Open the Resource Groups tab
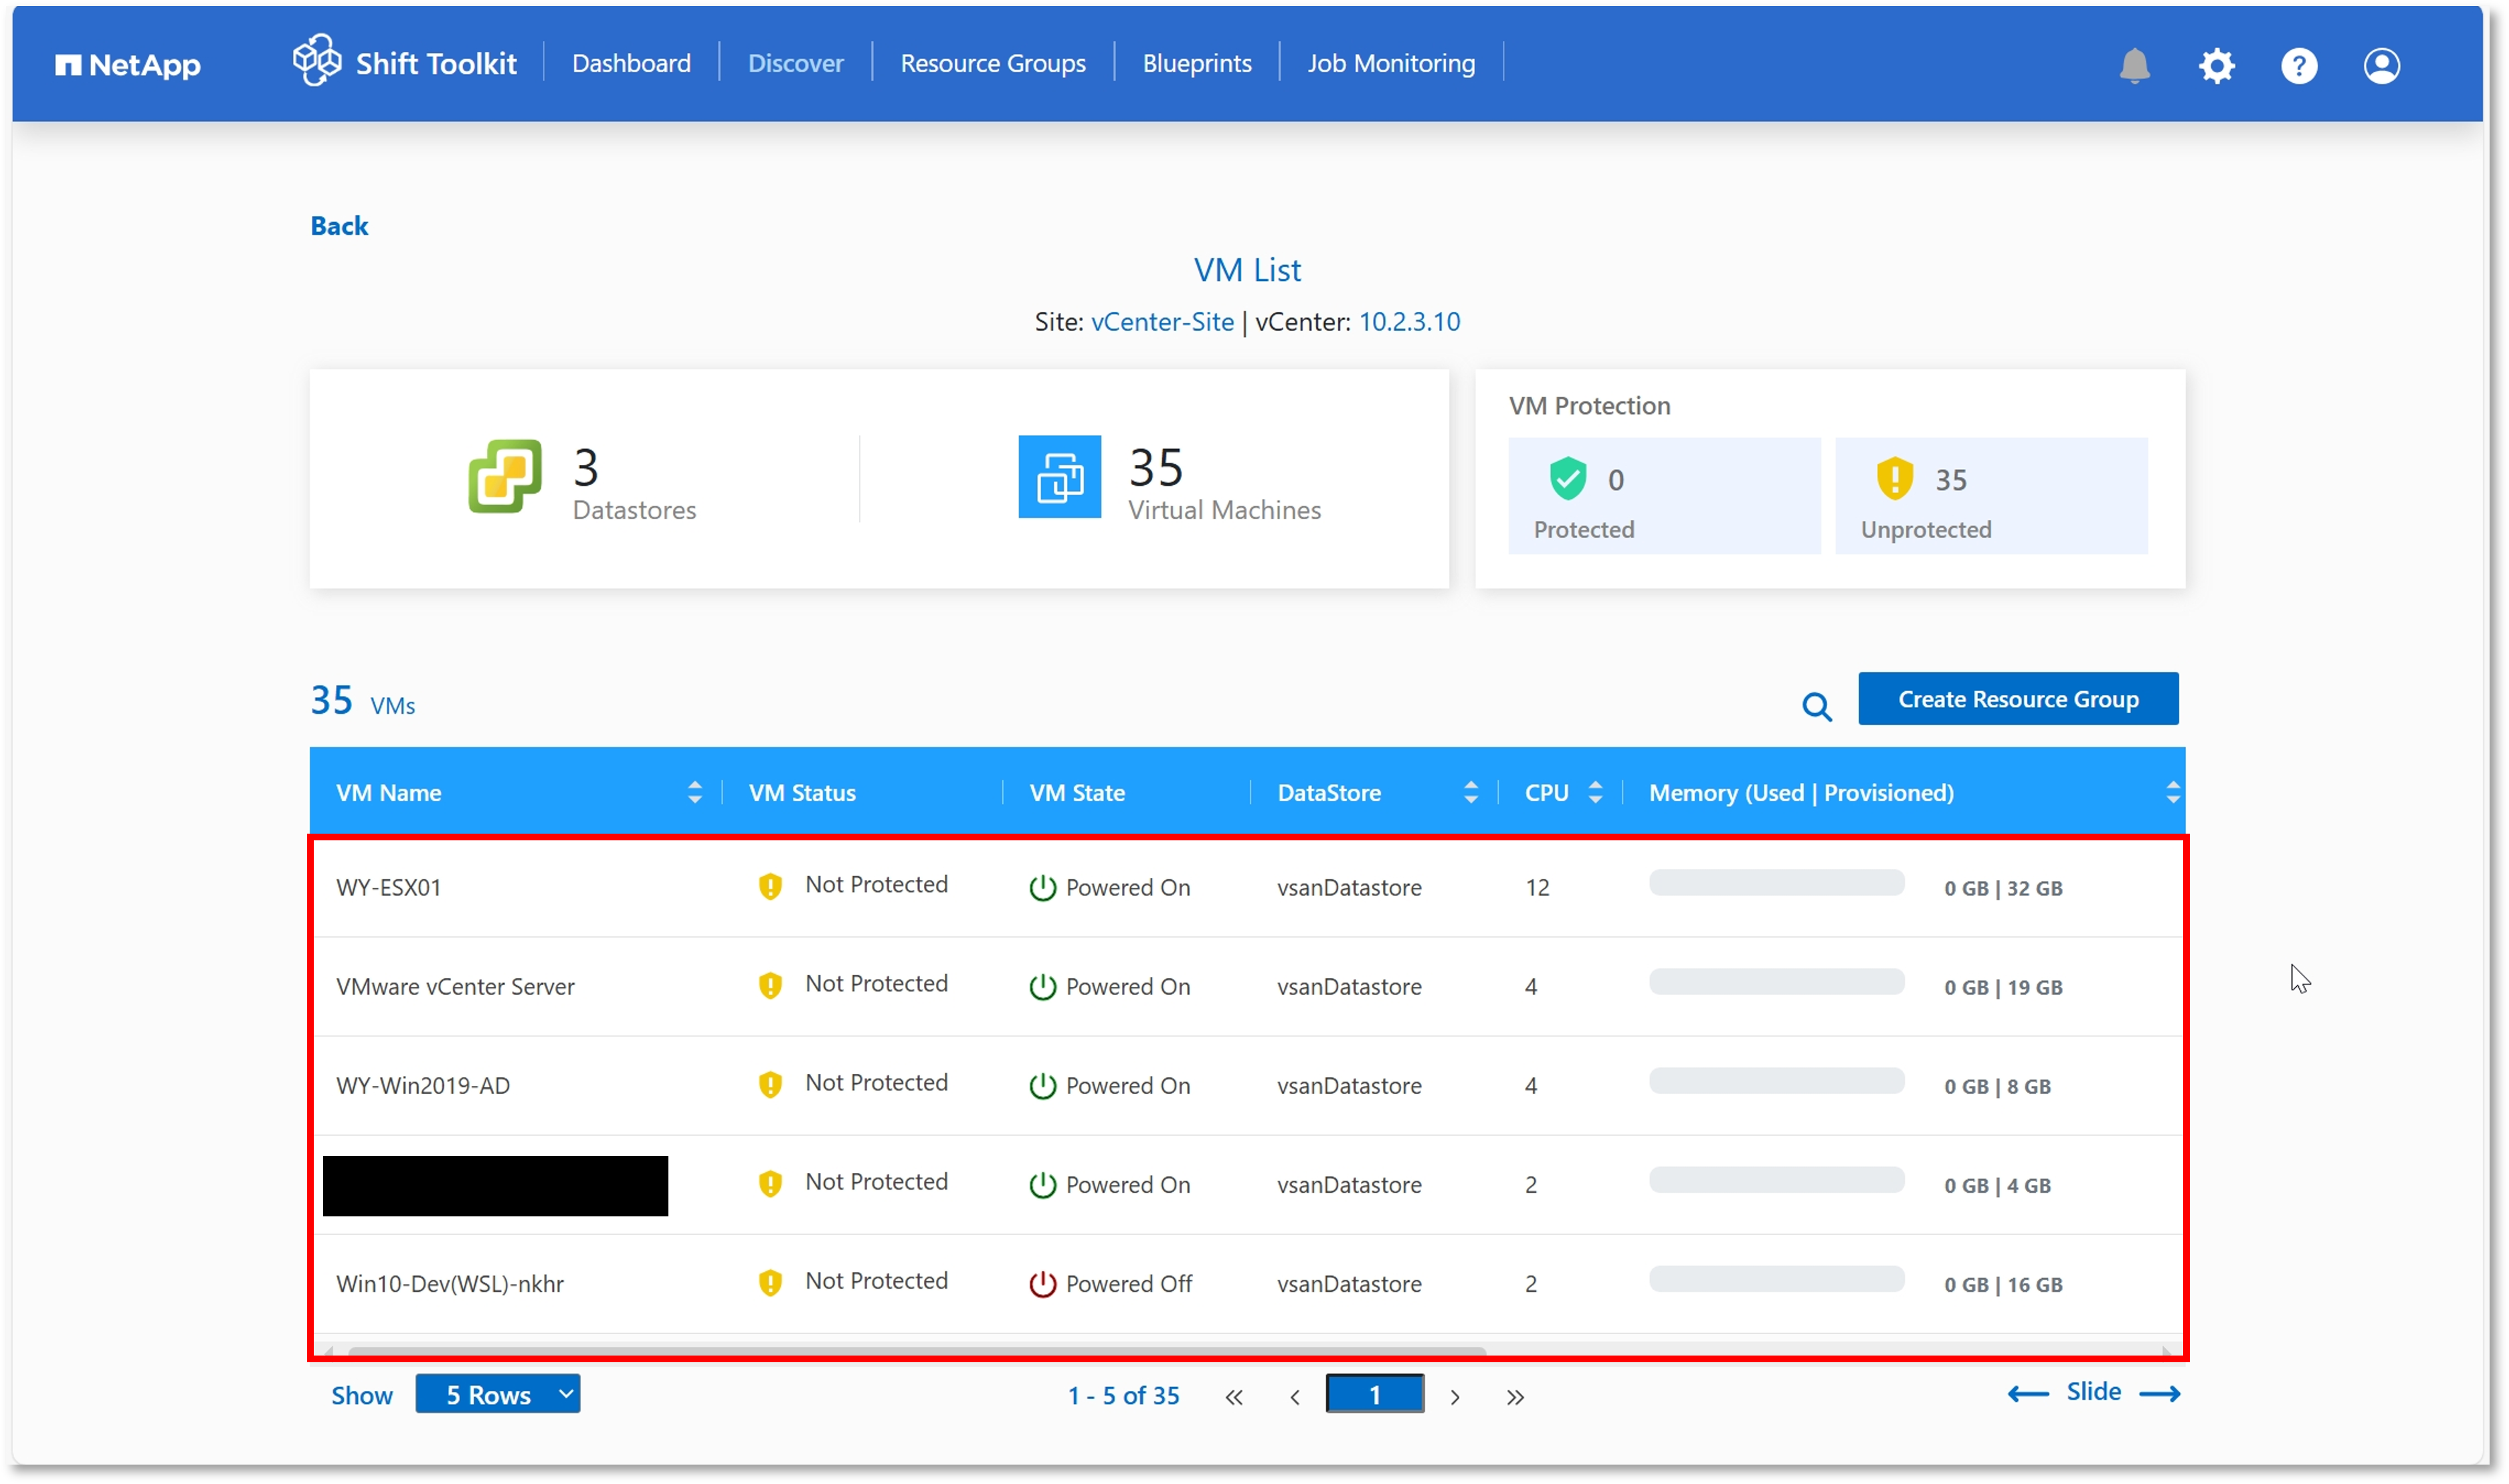This screenshot has height=1484, width=2509. click(992, 63)
